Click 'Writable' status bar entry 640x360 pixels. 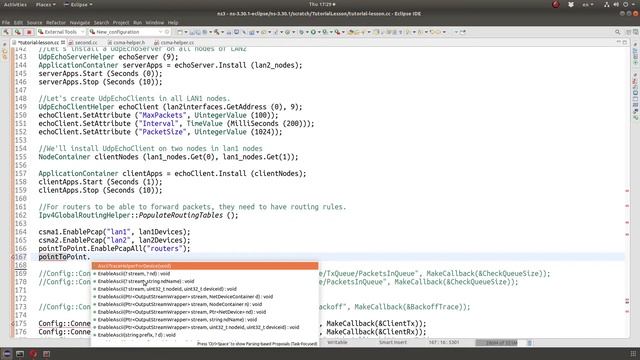337,342
